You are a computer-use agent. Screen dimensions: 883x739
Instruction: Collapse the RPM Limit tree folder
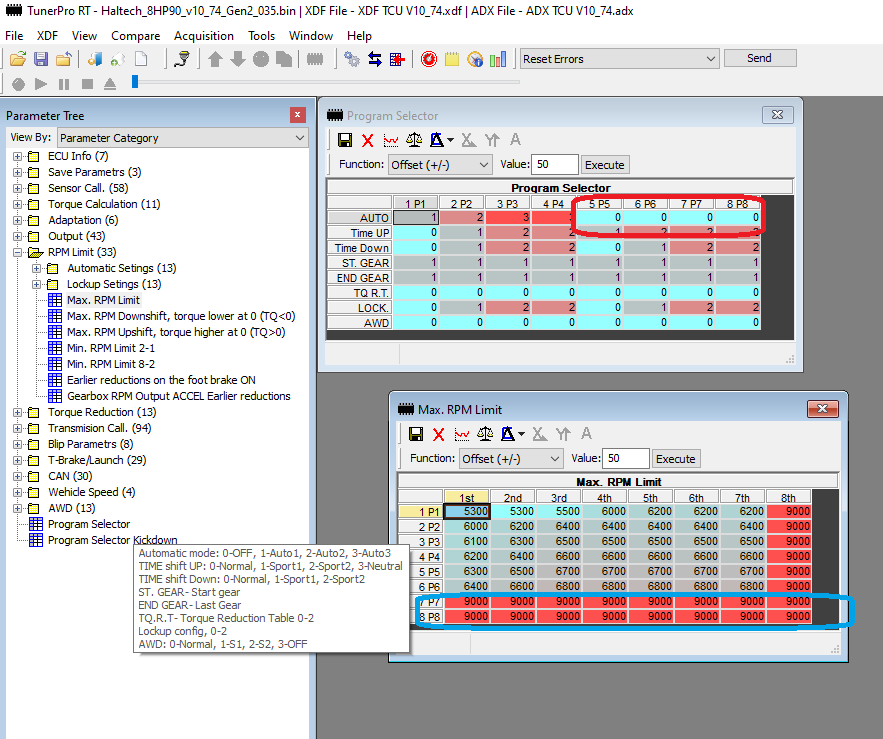(17, 252)
